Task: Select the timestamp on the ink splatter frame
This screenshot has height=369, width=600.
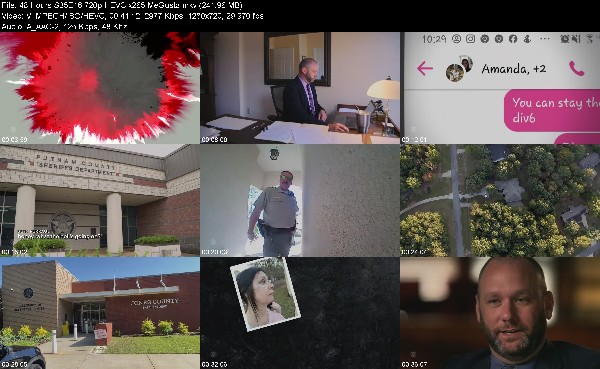Action: 14,140
